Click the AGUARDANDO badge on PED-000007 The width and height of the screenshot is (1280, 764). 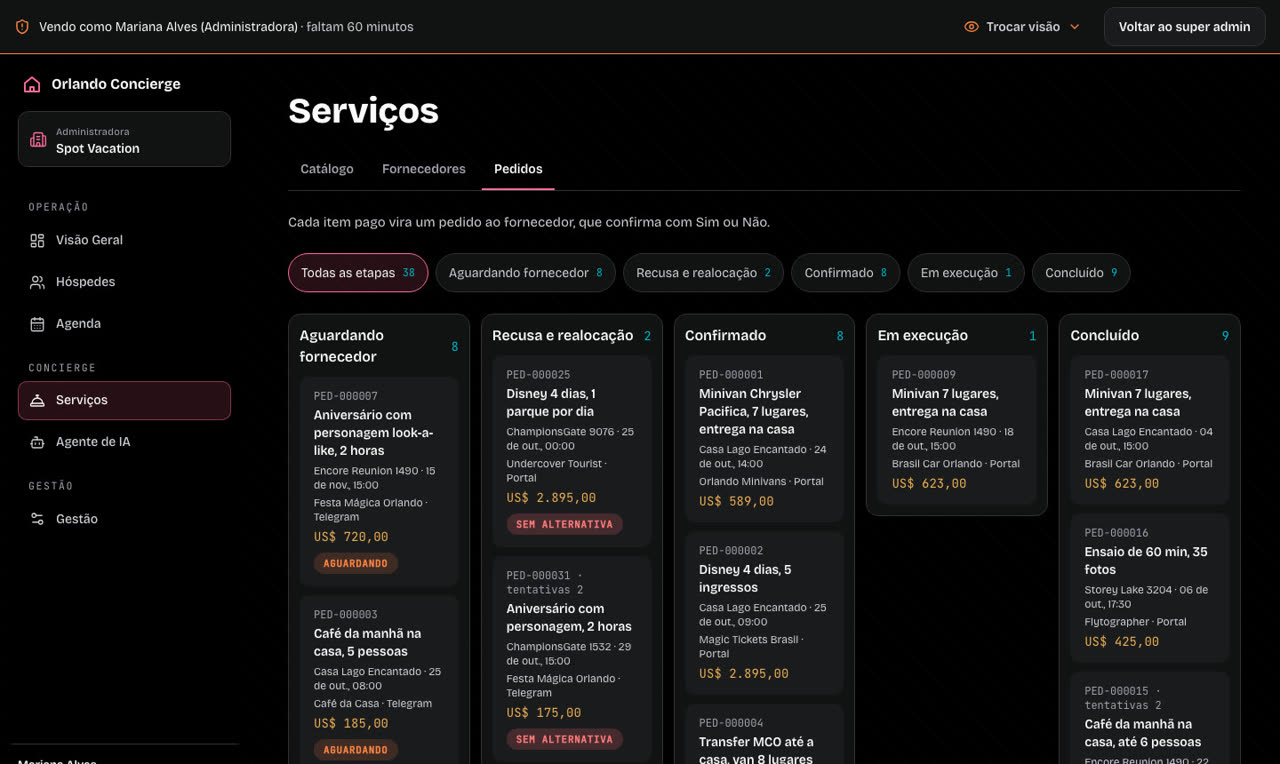pyautogui.click(x=356, y=564)
